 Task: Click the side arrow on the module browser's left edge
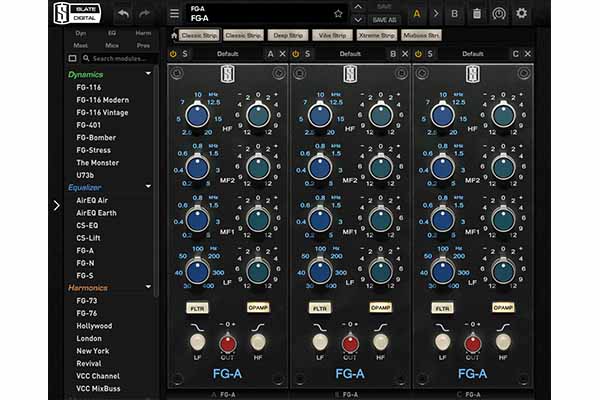[57, 206]
